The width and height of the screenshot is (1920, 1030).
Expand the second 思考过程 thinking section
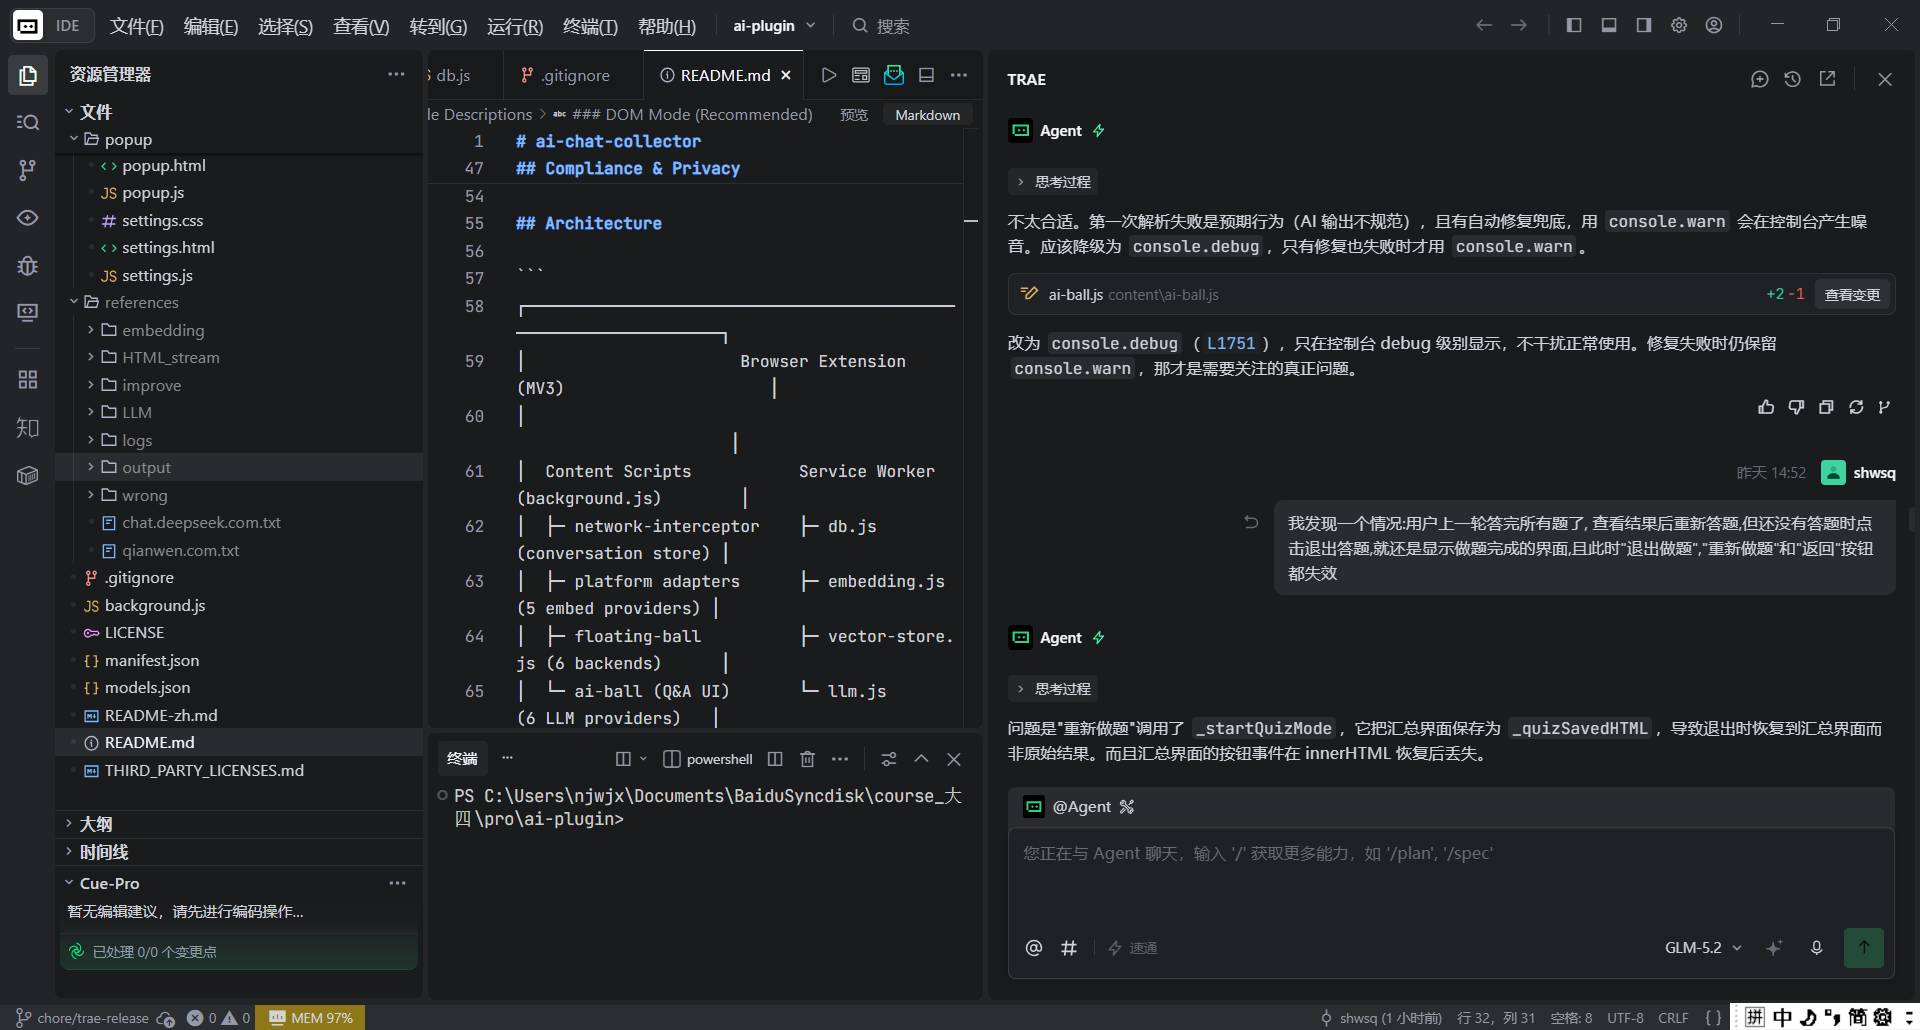pos(1054,689)
